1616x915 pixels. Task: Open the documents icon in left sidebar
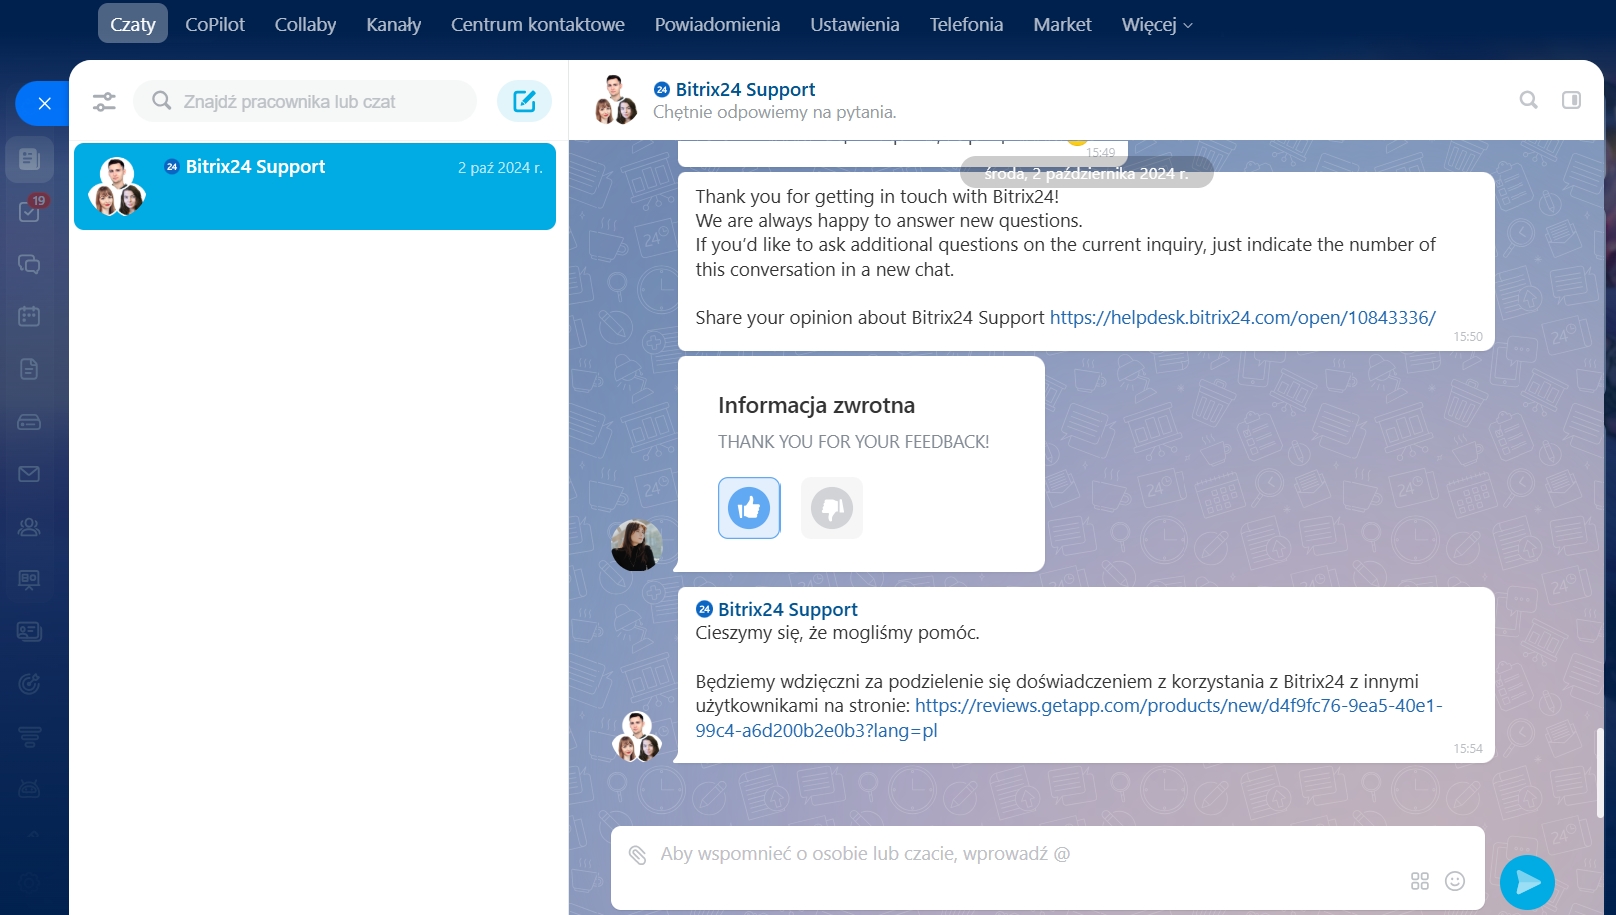(29, 369)
